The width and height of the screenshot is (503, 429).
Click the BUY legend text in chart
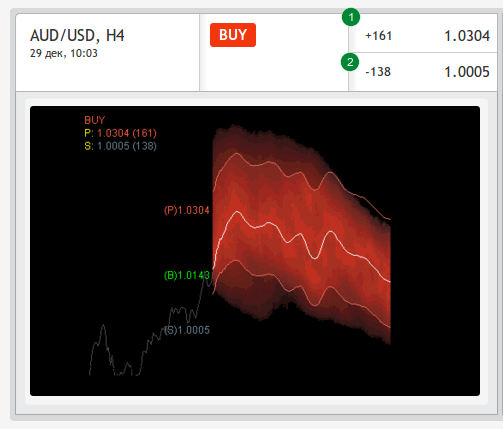pos(95,120)
